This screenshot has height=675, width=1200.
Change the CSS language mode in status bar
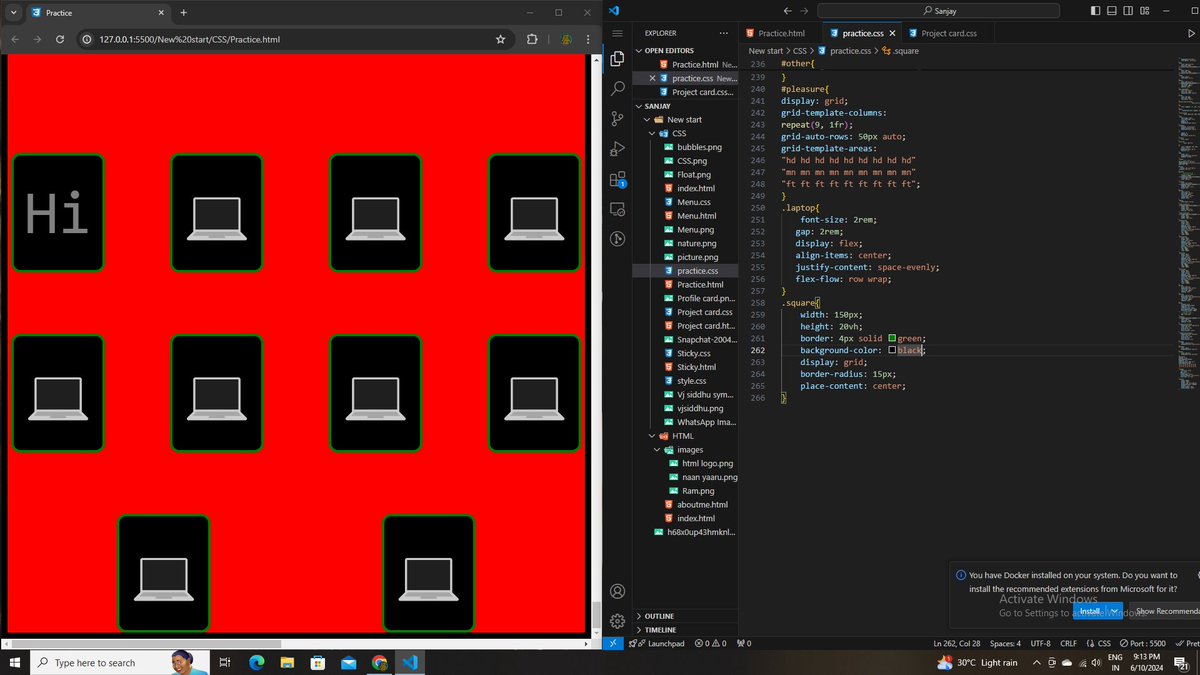(1104, 643)
